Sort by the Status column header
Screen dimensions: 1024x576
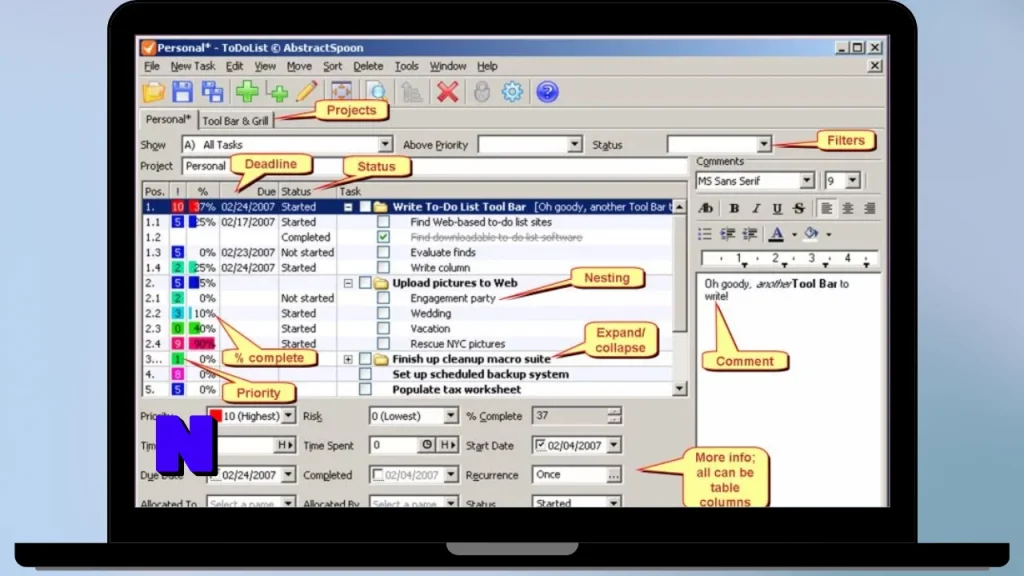click(x=308, y=191)
